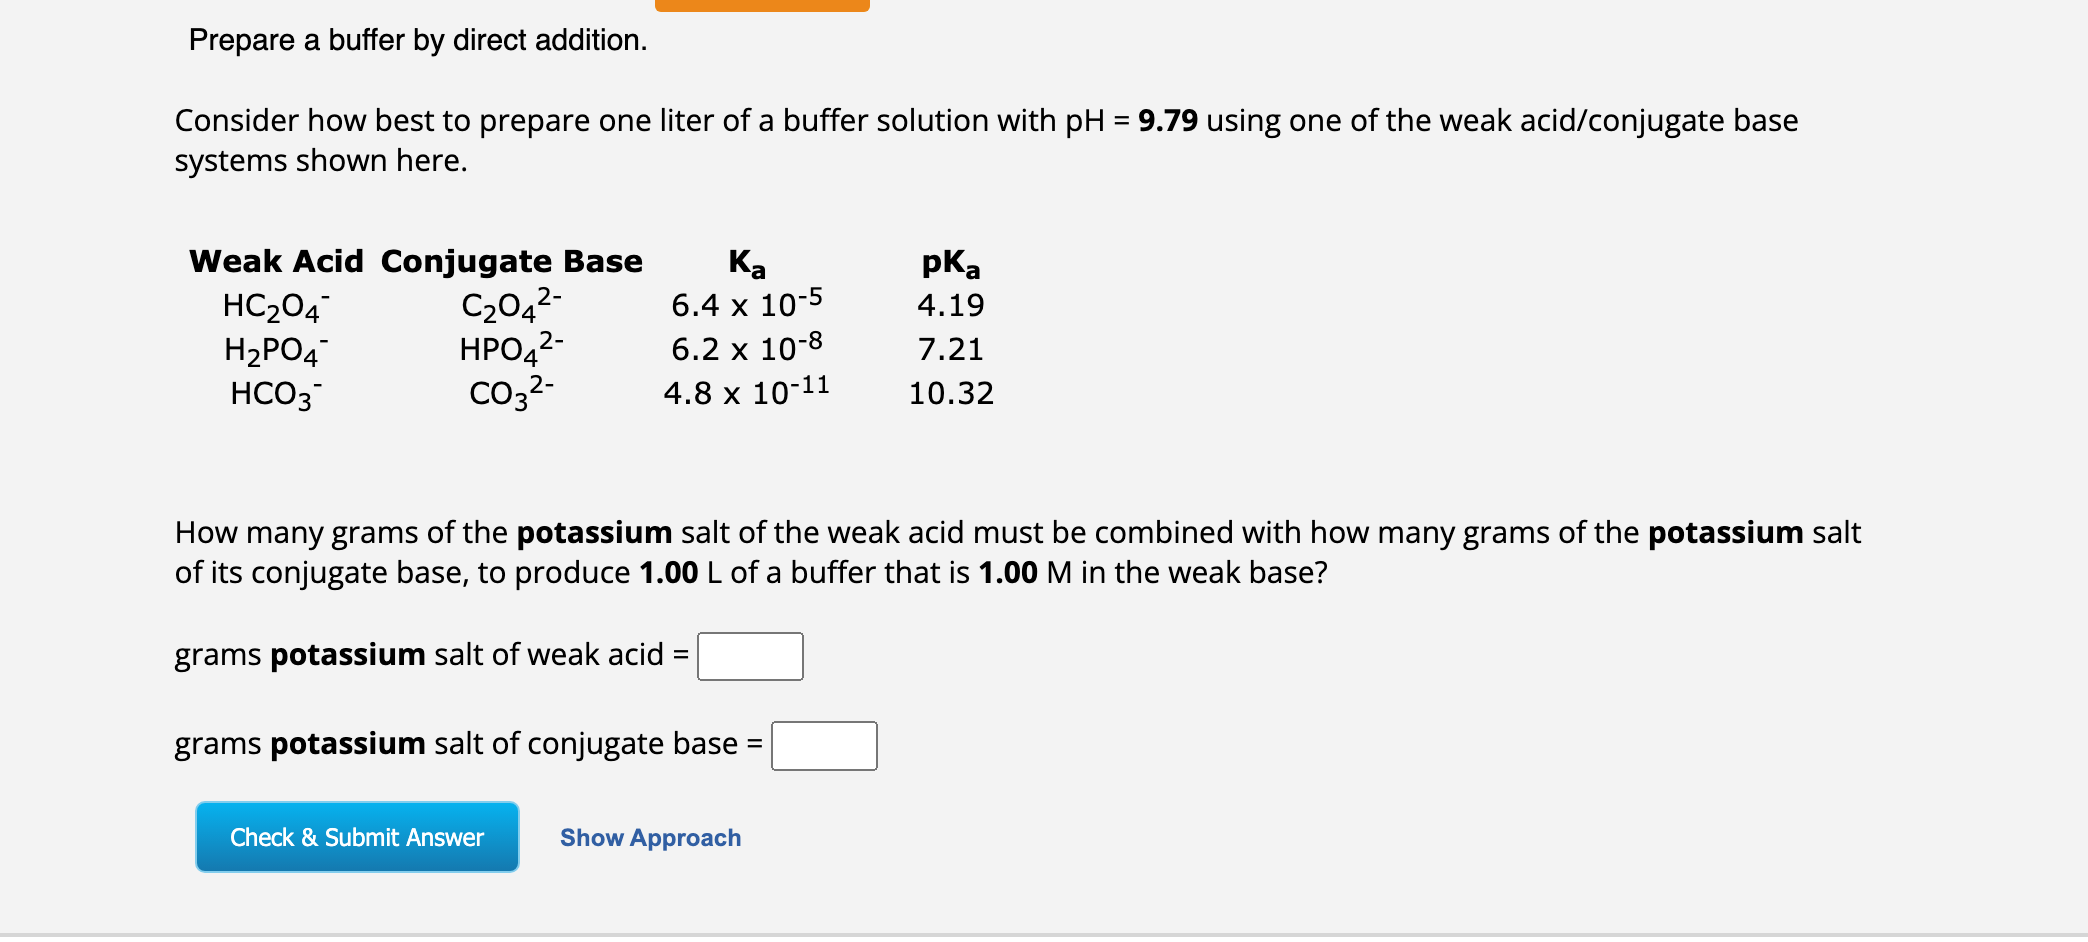This screenshot has width=2088, height=942.
Task: Select the CO3 2- conjugate base entry
Action: pyautogui.click(x=512, y=394)
